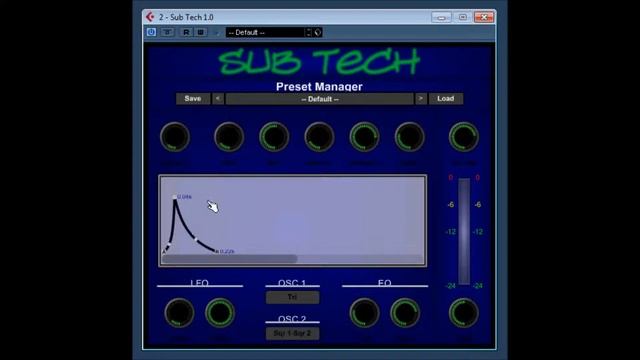The image size is (640, 360).
Task: Enable Read automation with the R button
Action: pos(186,32)
